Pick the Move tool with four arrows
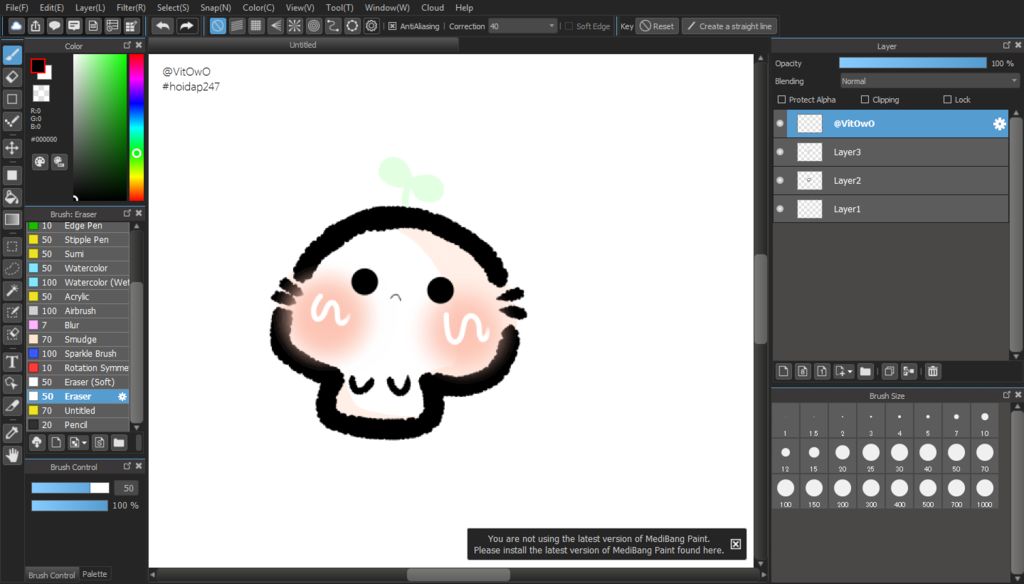The width and height of the screenshot is (1024, 584). point(12,148)
